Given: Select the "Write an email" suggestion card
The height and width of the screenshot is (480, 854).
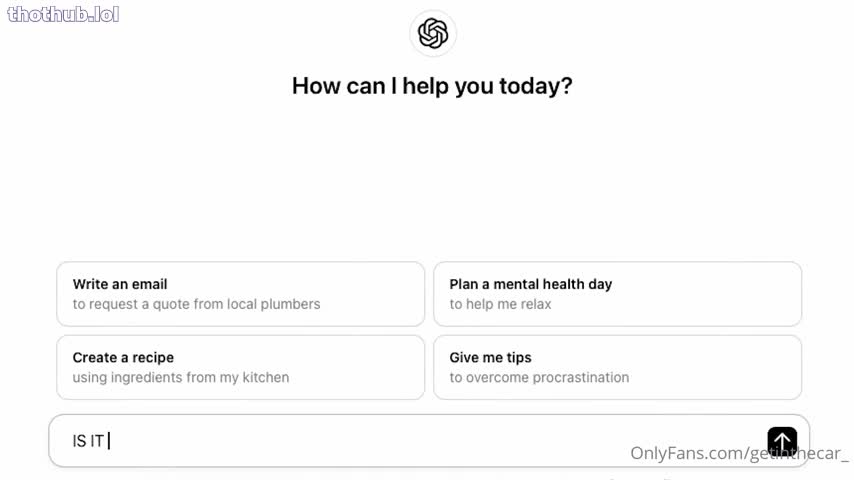Looking at the screenshot, I should [240, 294].
